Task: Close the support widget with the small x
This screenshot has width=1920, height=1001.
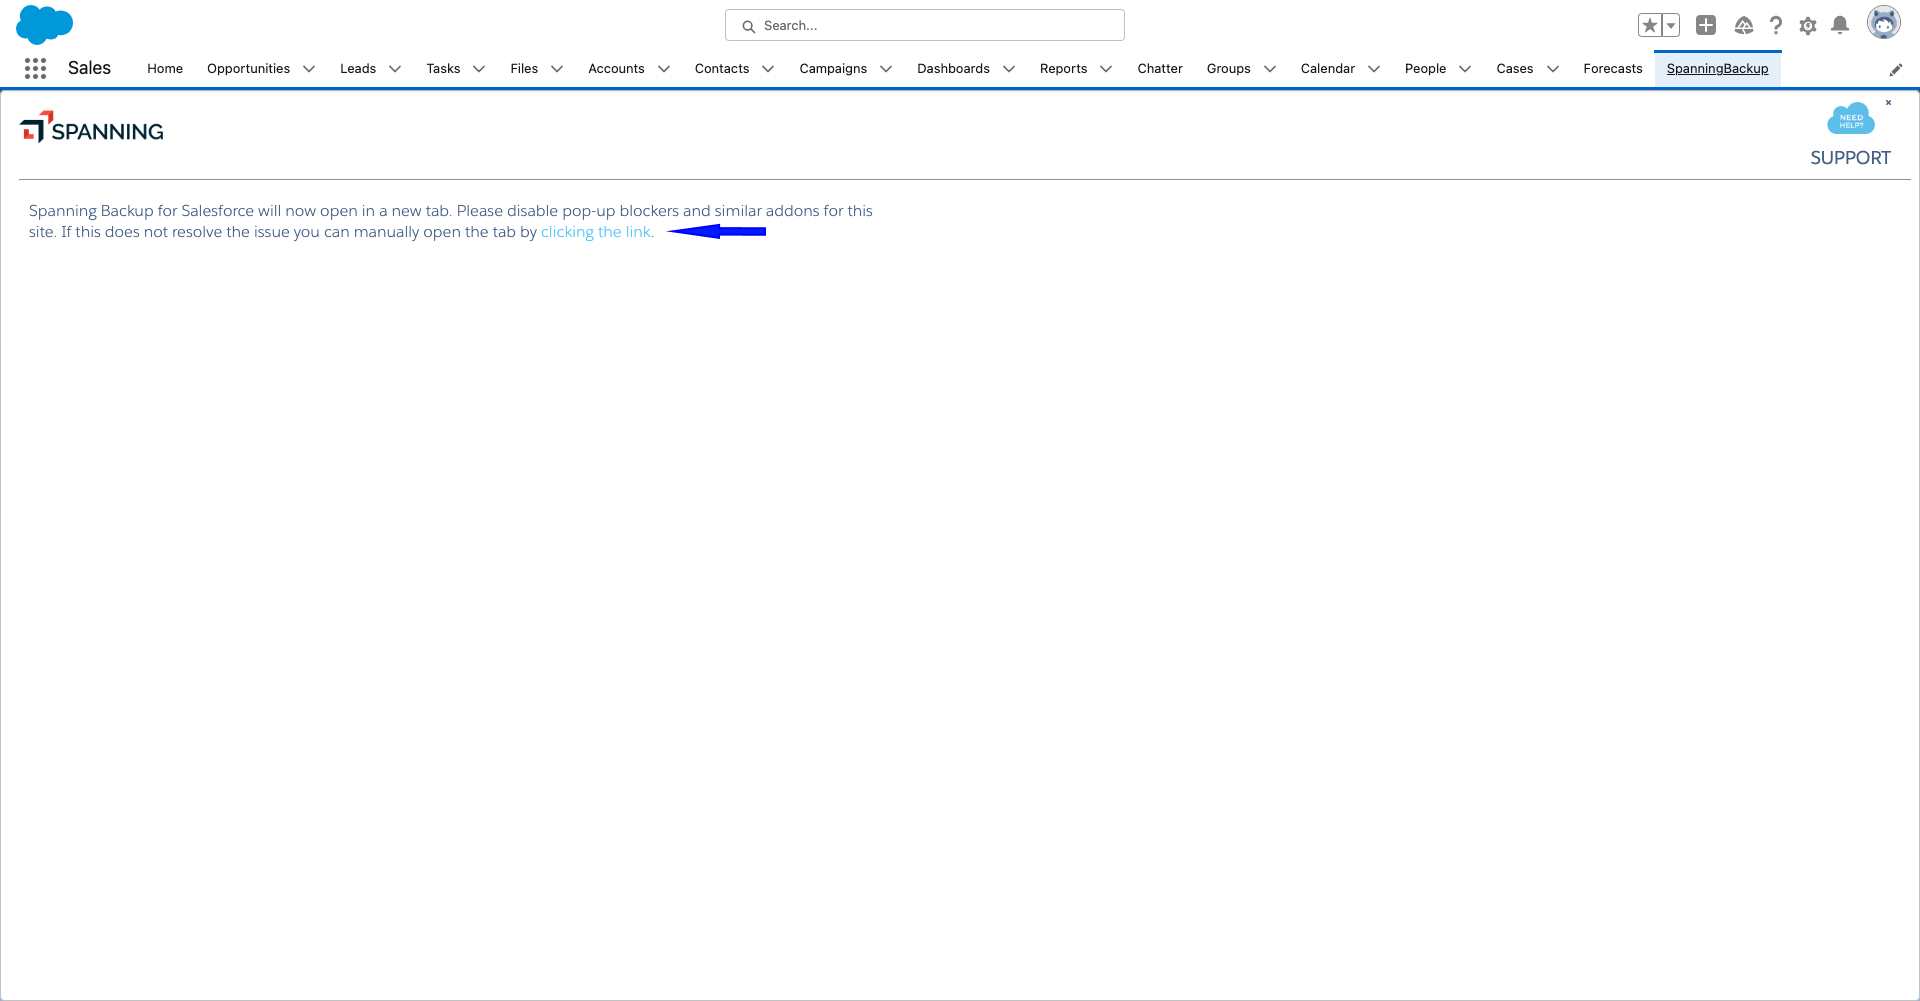Action: [x=1888, y=103]
